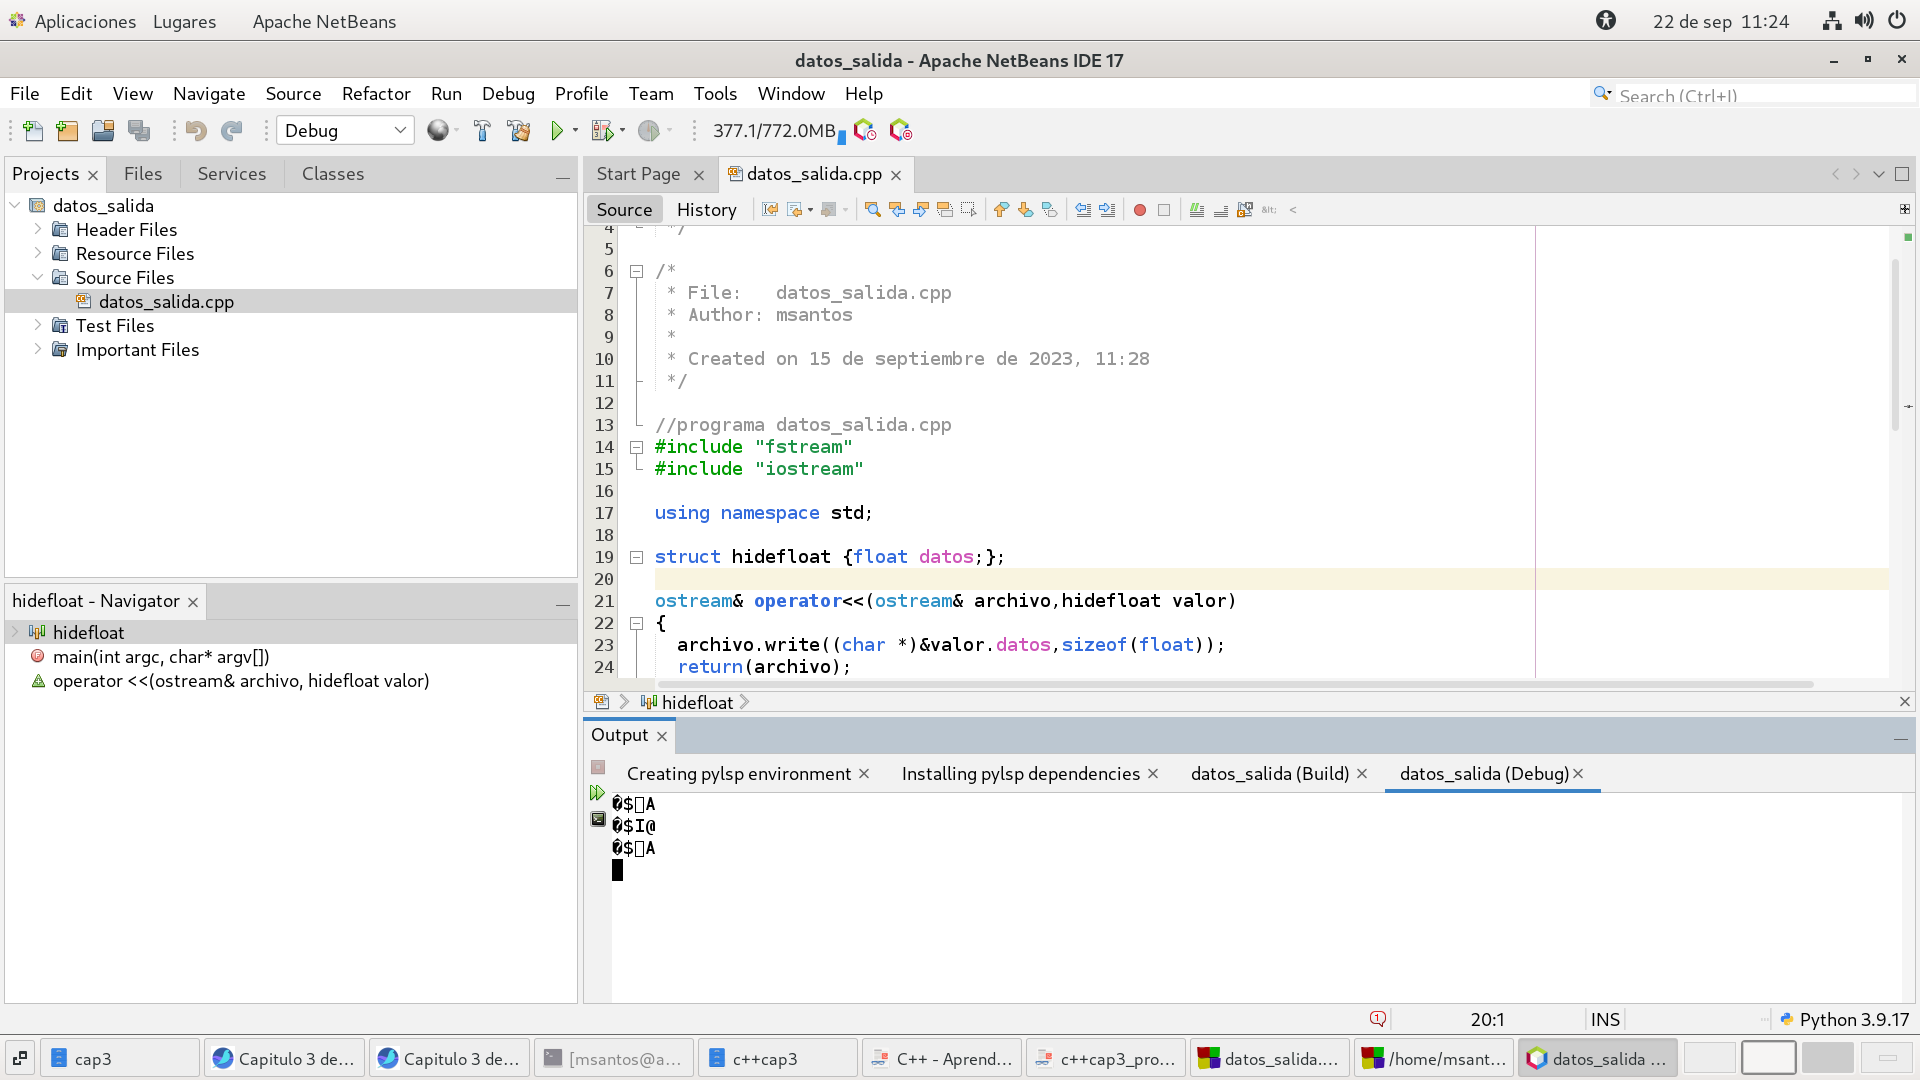Viewport: 1920px width, 1080px height.
Task: Toggle the rectangular selection editor button
Action: [x=968, y=210]
